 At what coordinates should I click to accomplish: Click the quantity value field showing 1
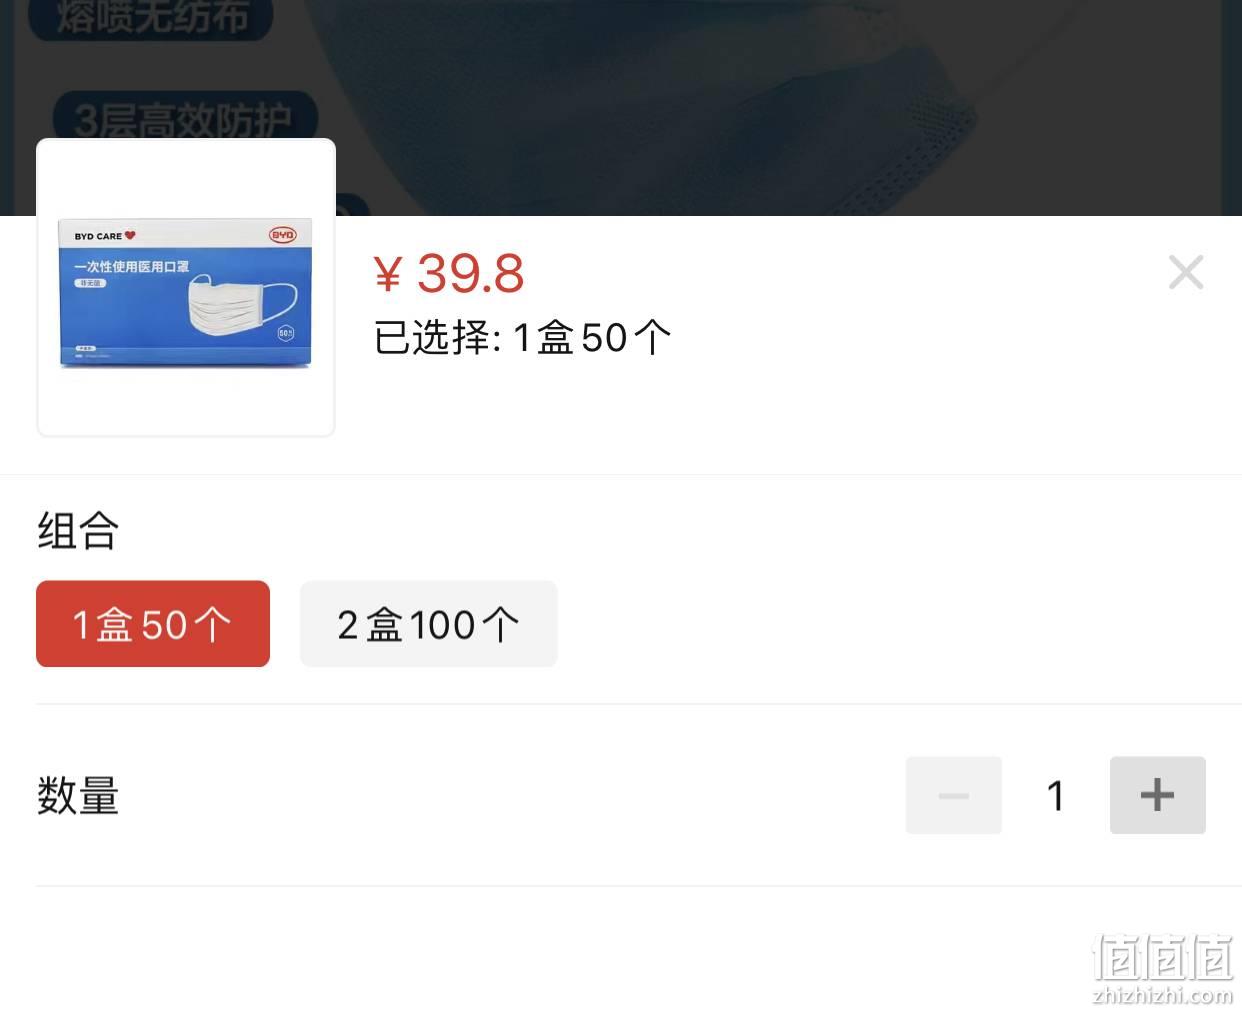click(x=1056, y=796)
